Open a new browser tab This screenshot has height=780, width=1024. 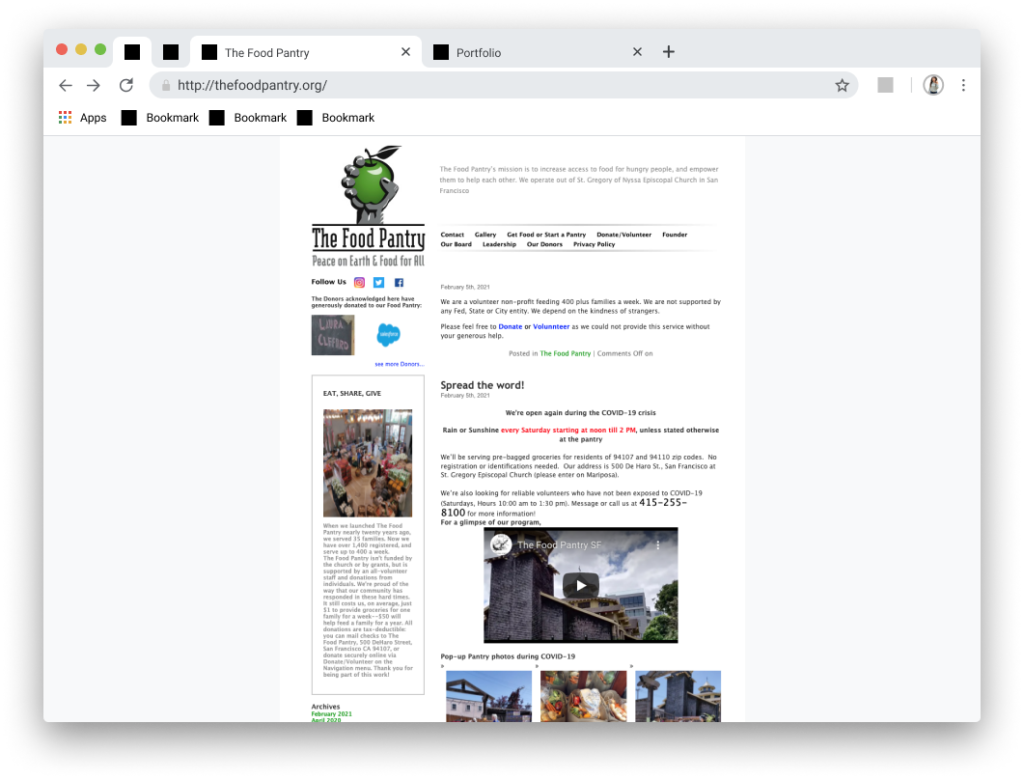(669, 52)
